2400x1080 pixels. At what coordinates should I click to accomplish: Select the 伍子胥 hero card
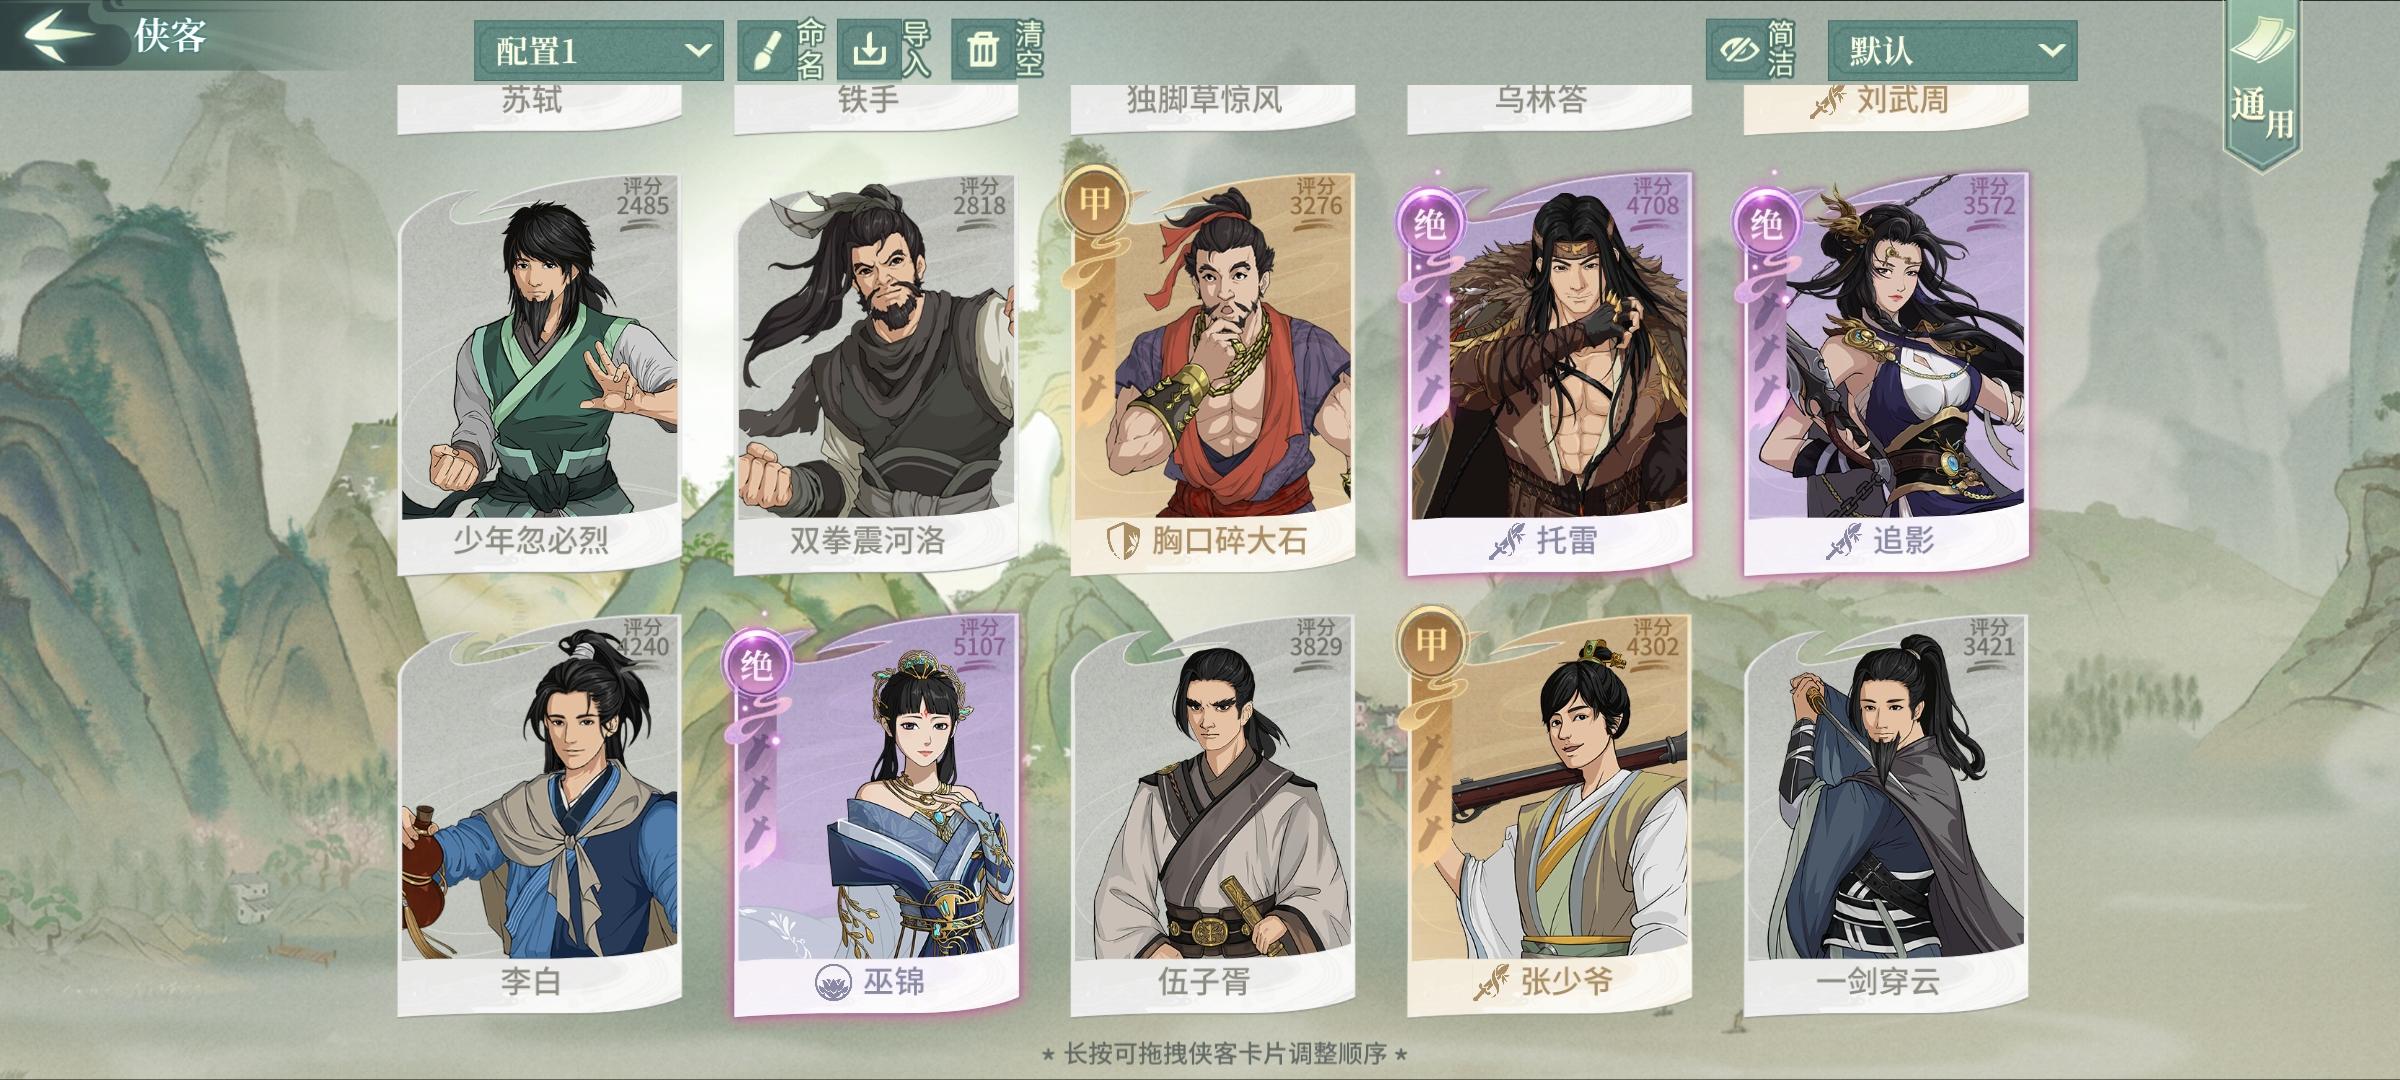(1212, 815)
